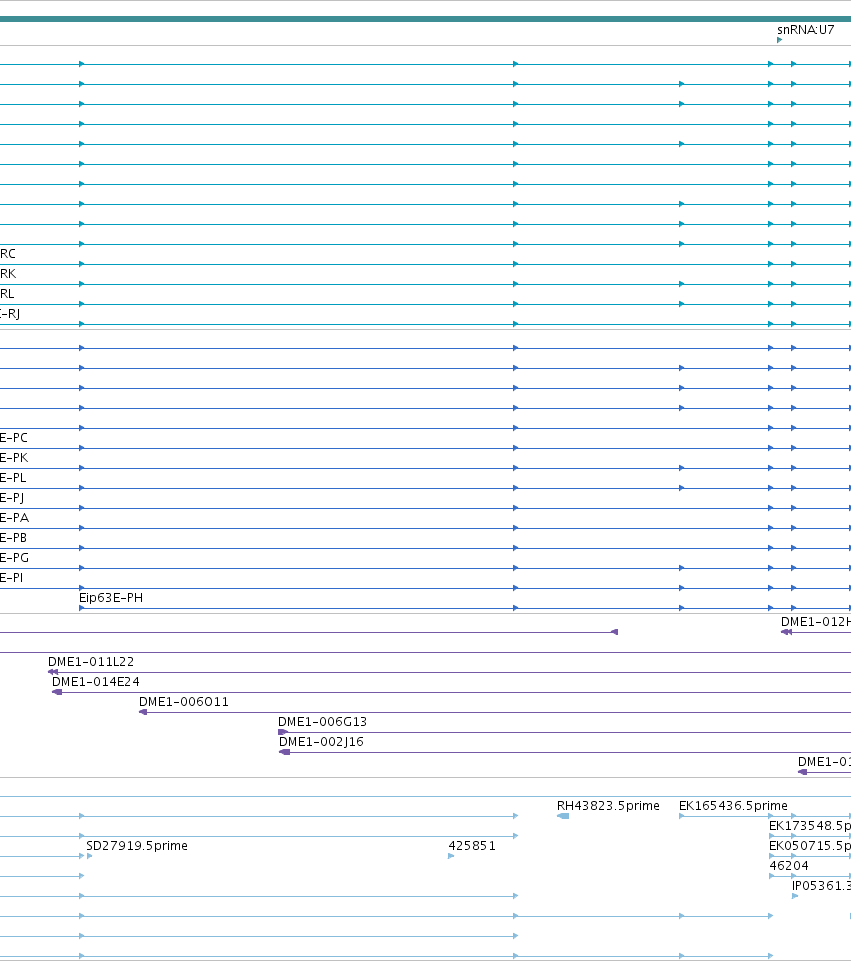851x961 pixels.
Task: Click the DME1-014E24 arrowhead end
Action: click(x=57, y=692)
